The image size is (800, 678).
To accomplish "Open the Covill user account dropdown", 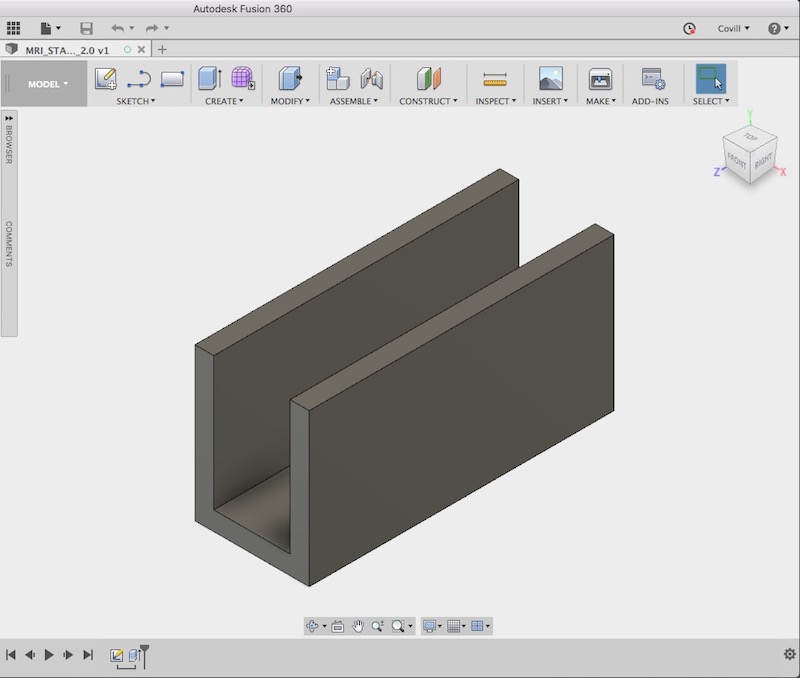I will (x=734, y=29).
